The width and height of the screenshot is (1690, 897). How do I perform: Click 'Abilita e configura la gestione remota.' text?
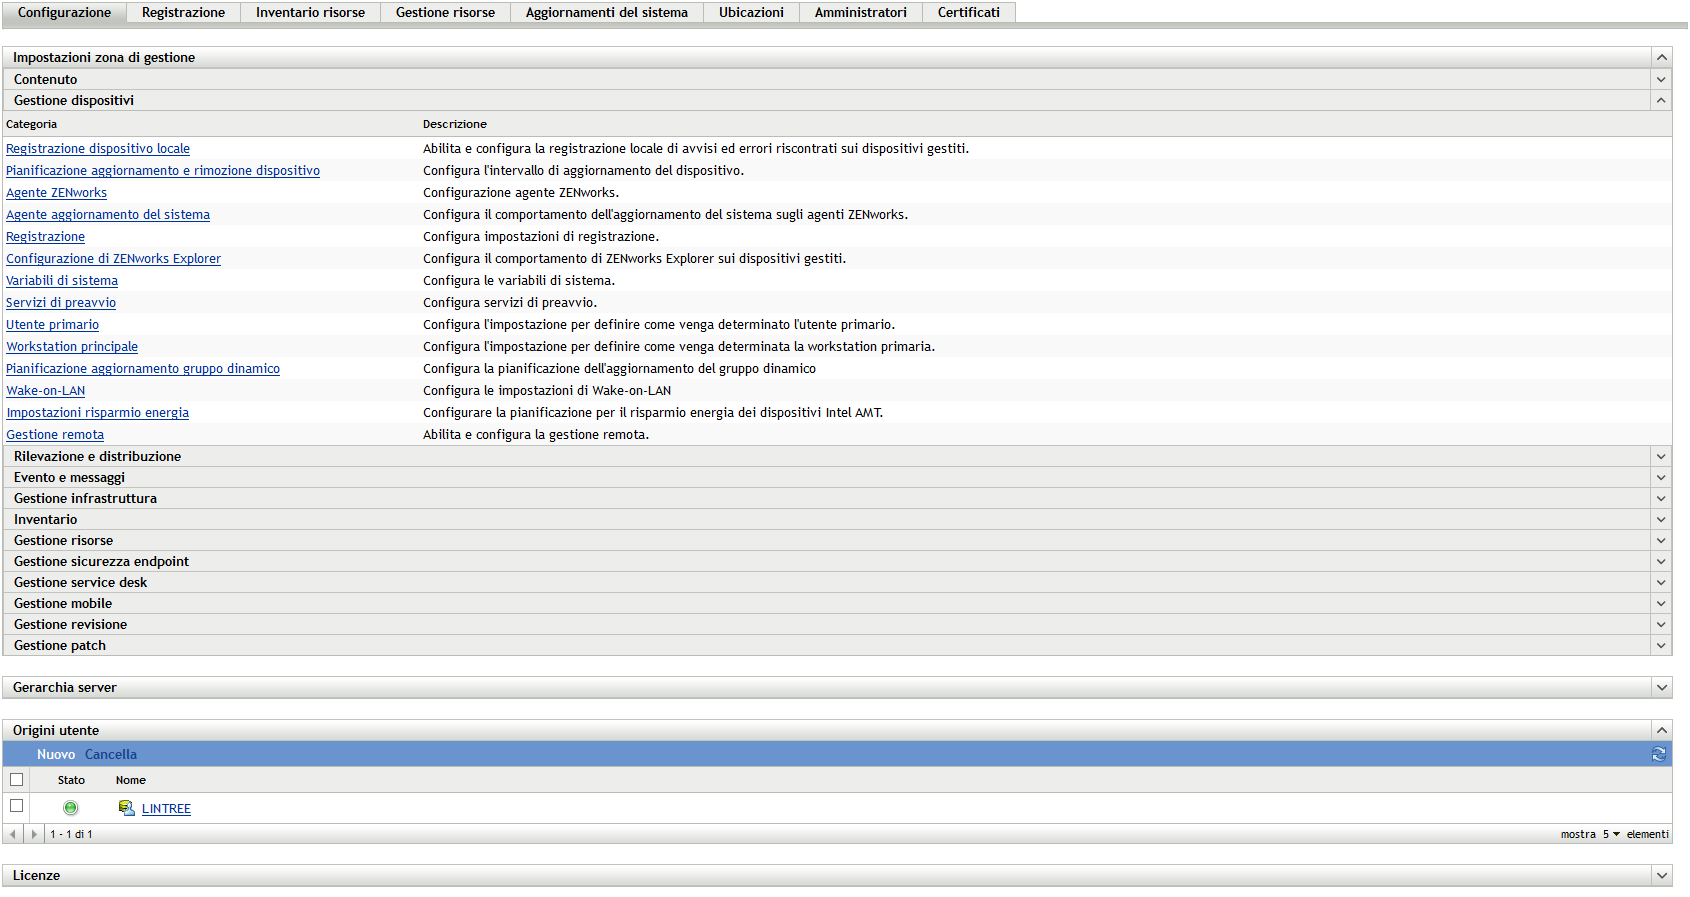pyautogui.click(x=536, y=435)
